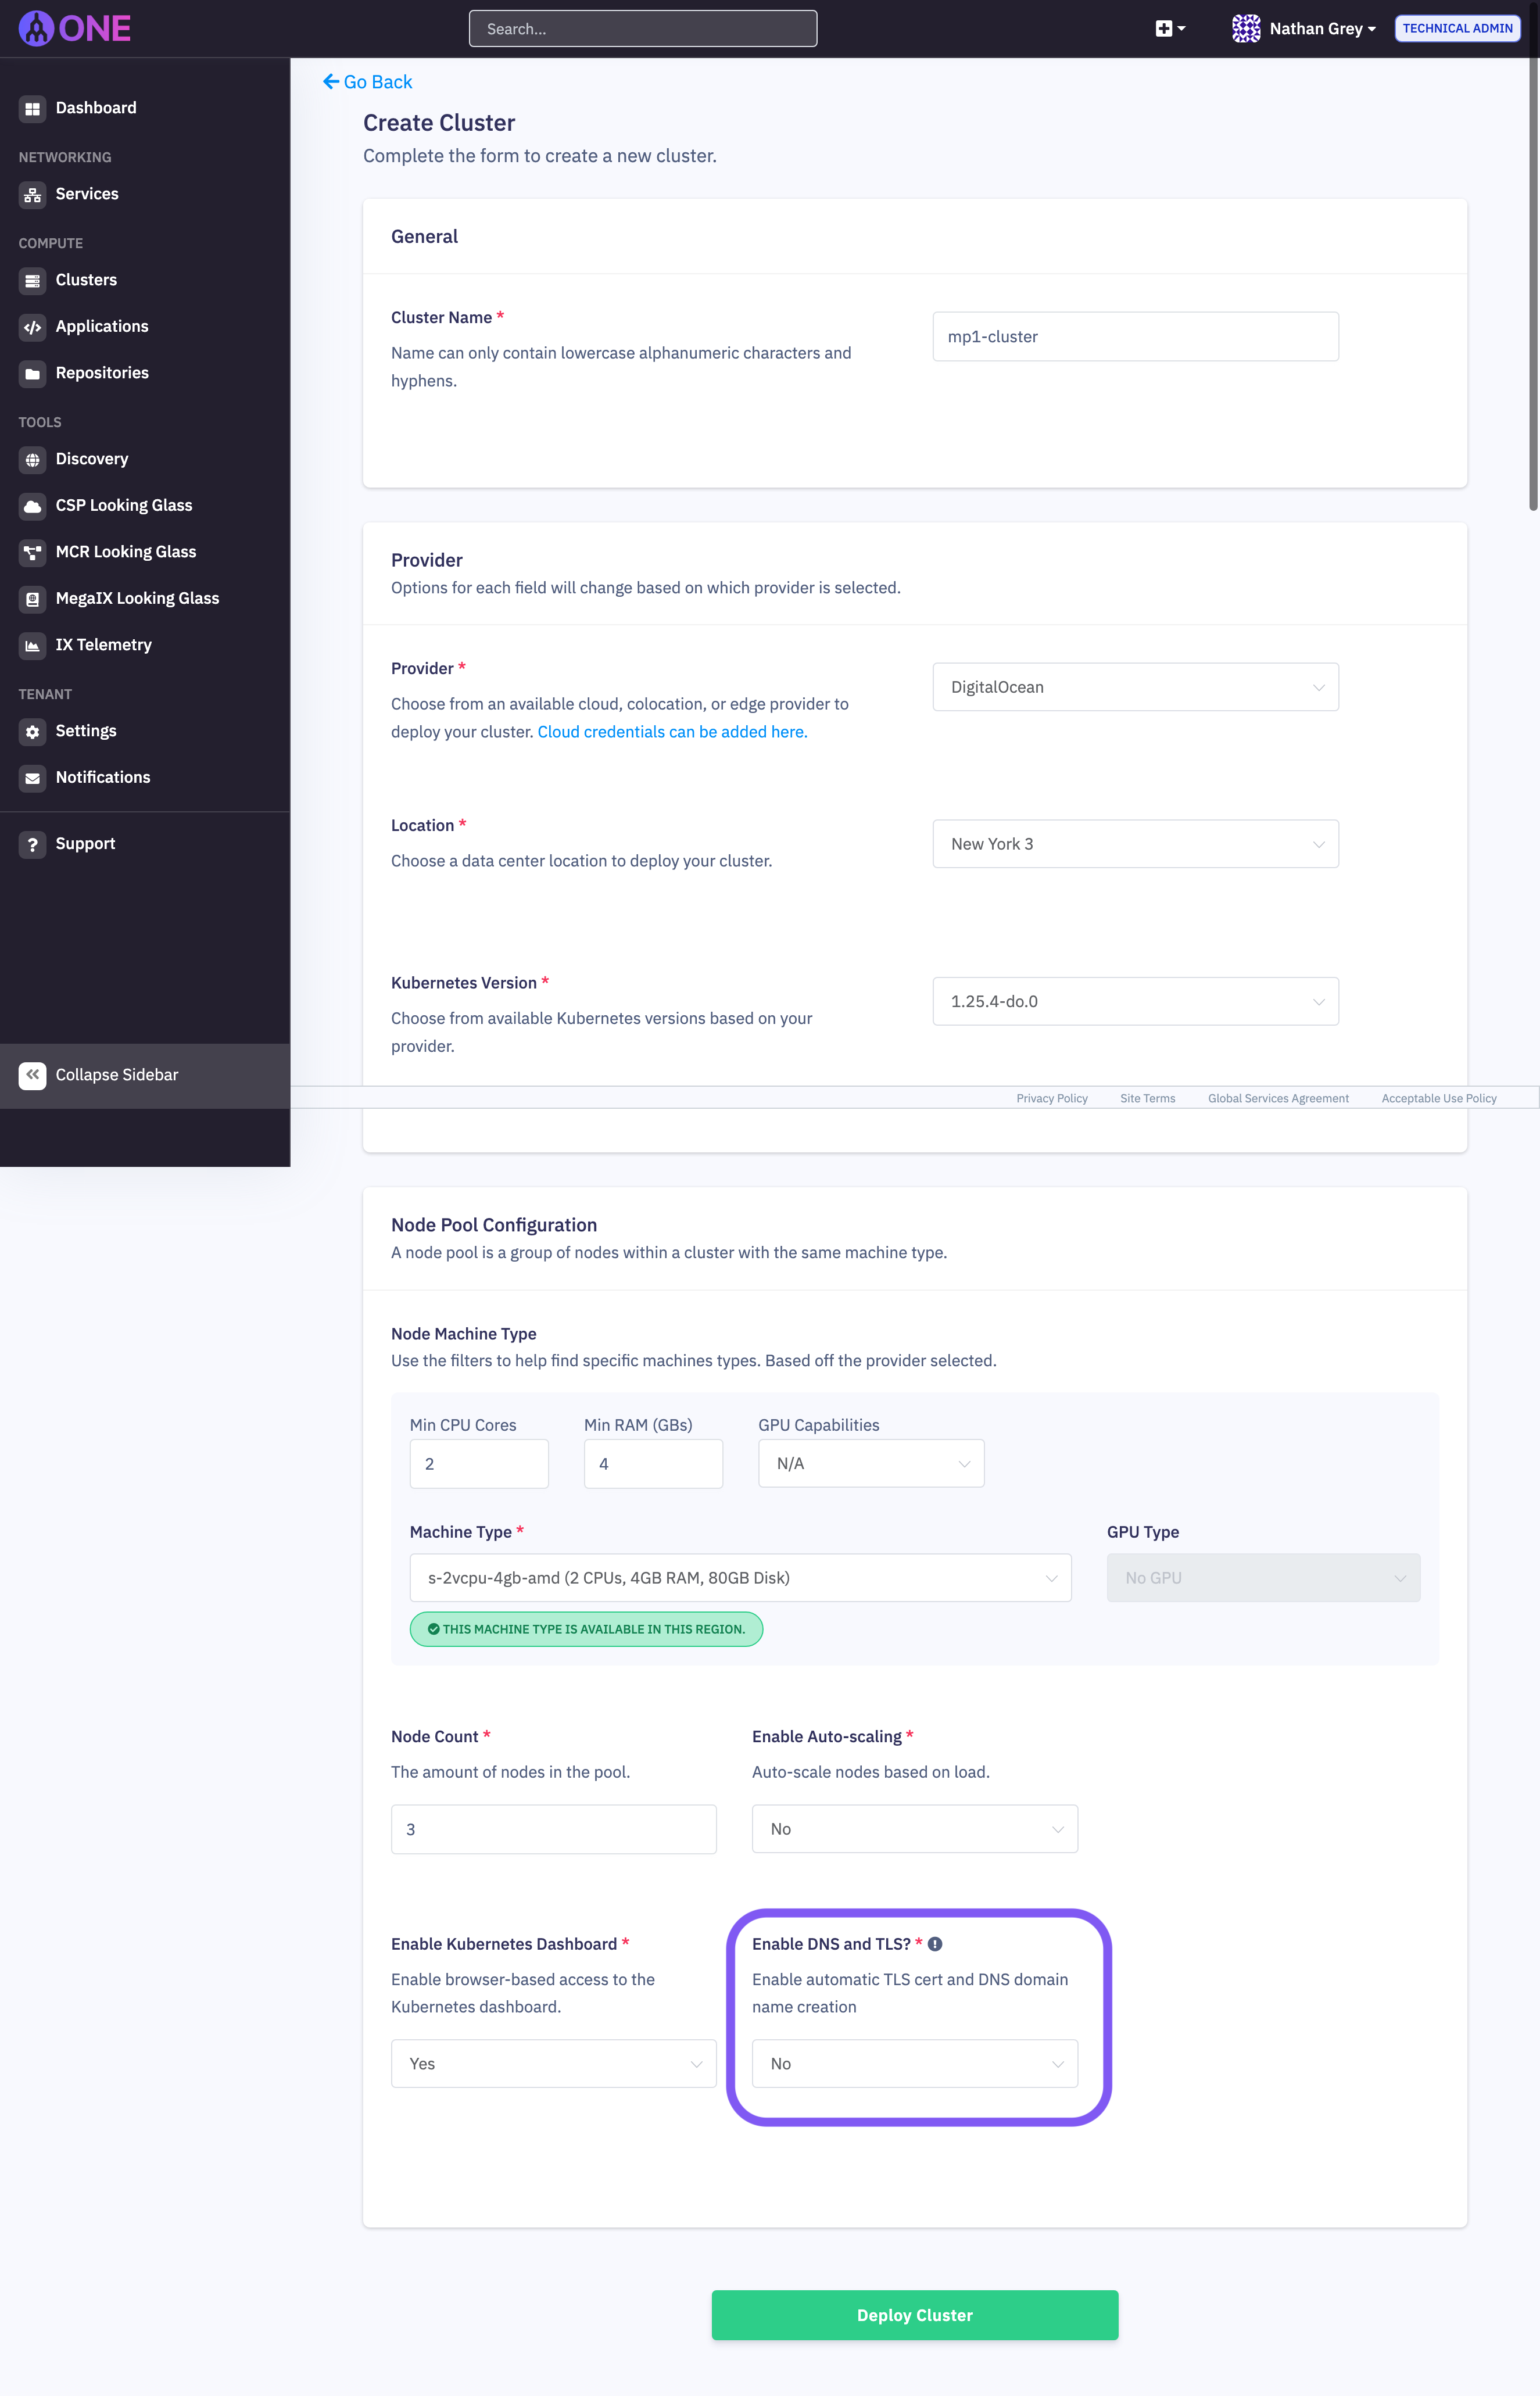This screenshot has width=1540, height=2396.
Task: Expand the Machine Type dropdown
Action: (x=740, y=1577)
